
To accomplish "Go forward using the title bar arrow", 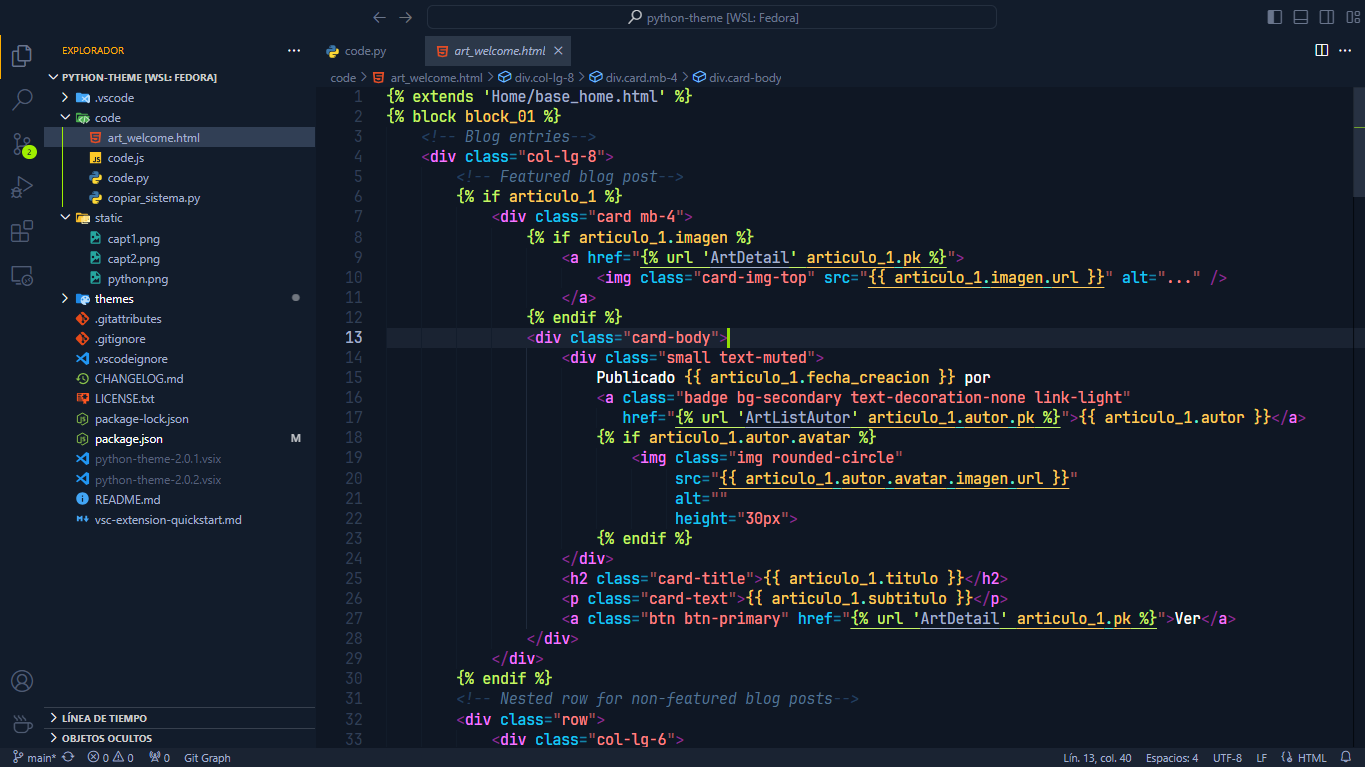I will point(405,17).
